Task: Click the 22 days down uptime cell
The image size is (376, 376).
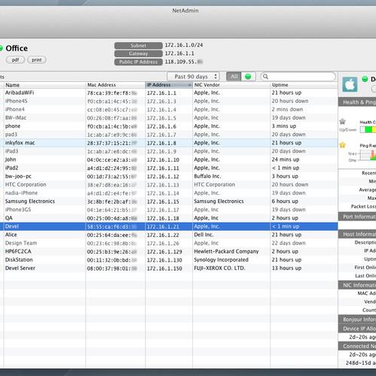Action: (288, 243)
